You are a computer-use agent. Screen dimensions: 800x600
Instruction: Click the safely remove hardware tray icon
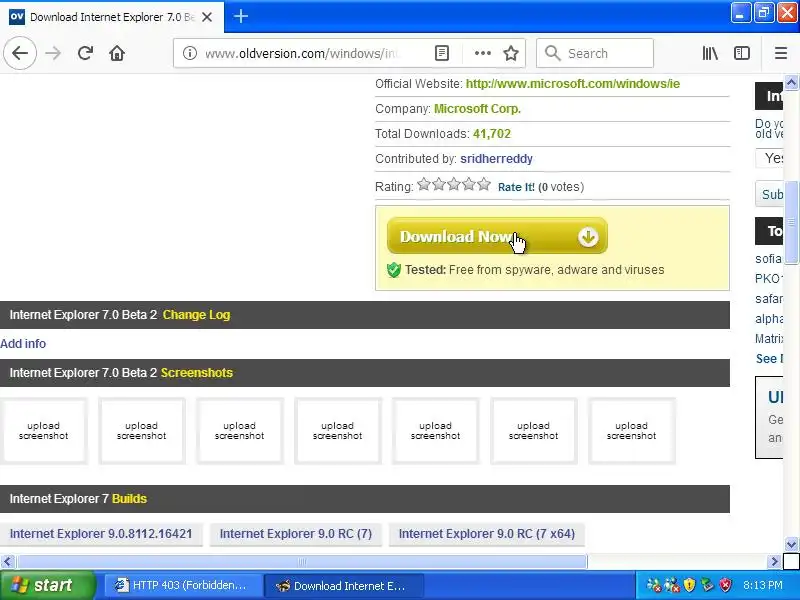pyautogui.click(x=707, y=585)
